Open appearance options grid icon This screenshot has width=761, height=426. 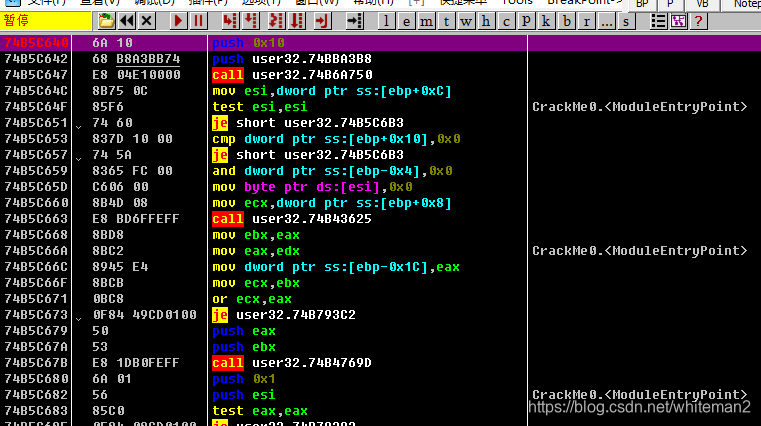[x=678, y=21]
